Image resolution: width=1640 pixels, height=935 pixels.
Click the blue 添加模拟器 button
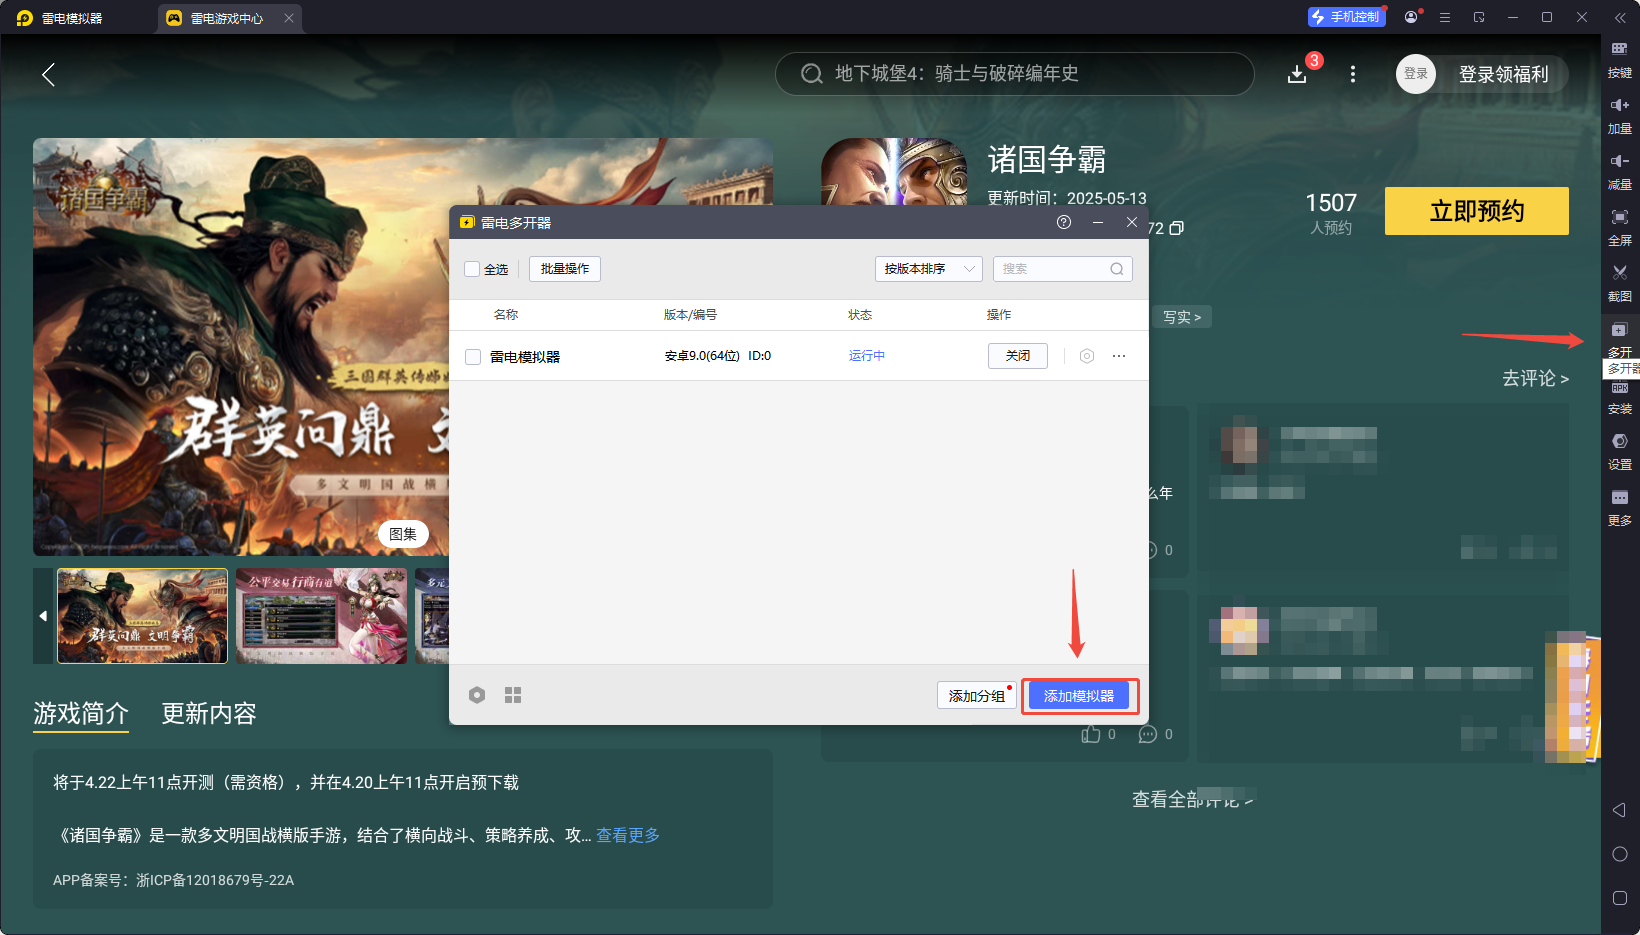click(1078, 696)
